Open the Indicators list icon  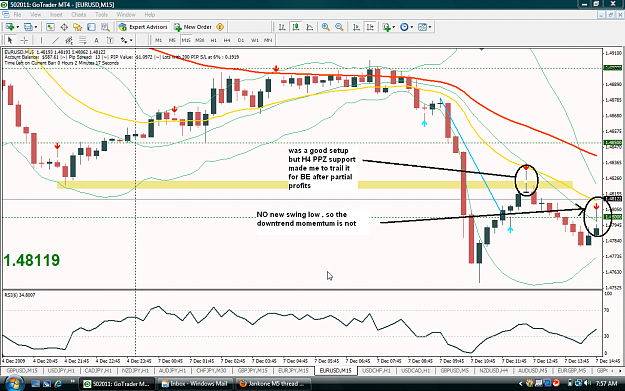386,27
